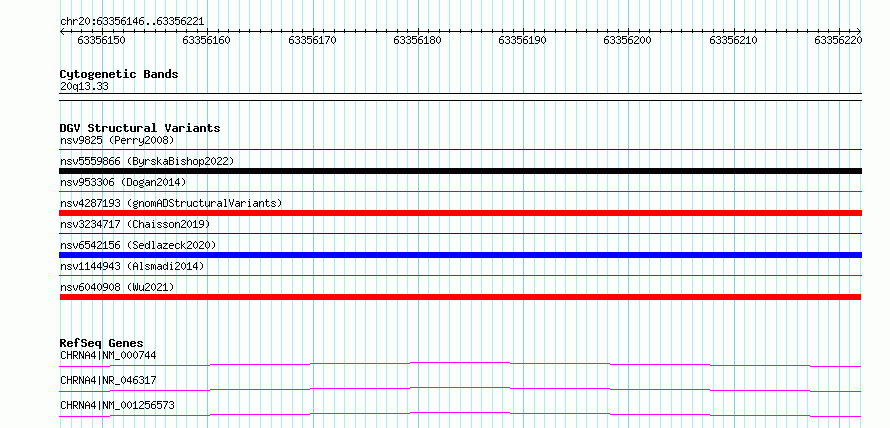Open variant nsv1144943 (Alsmadi2014)
Screen dimensions: 890x428
coord(132,266)
